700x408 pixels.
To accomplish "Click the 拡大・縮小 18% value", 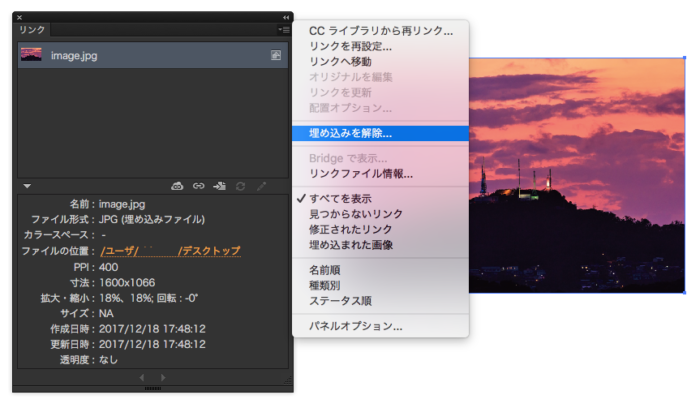I will pyautogui.click(x=148, y=298).
